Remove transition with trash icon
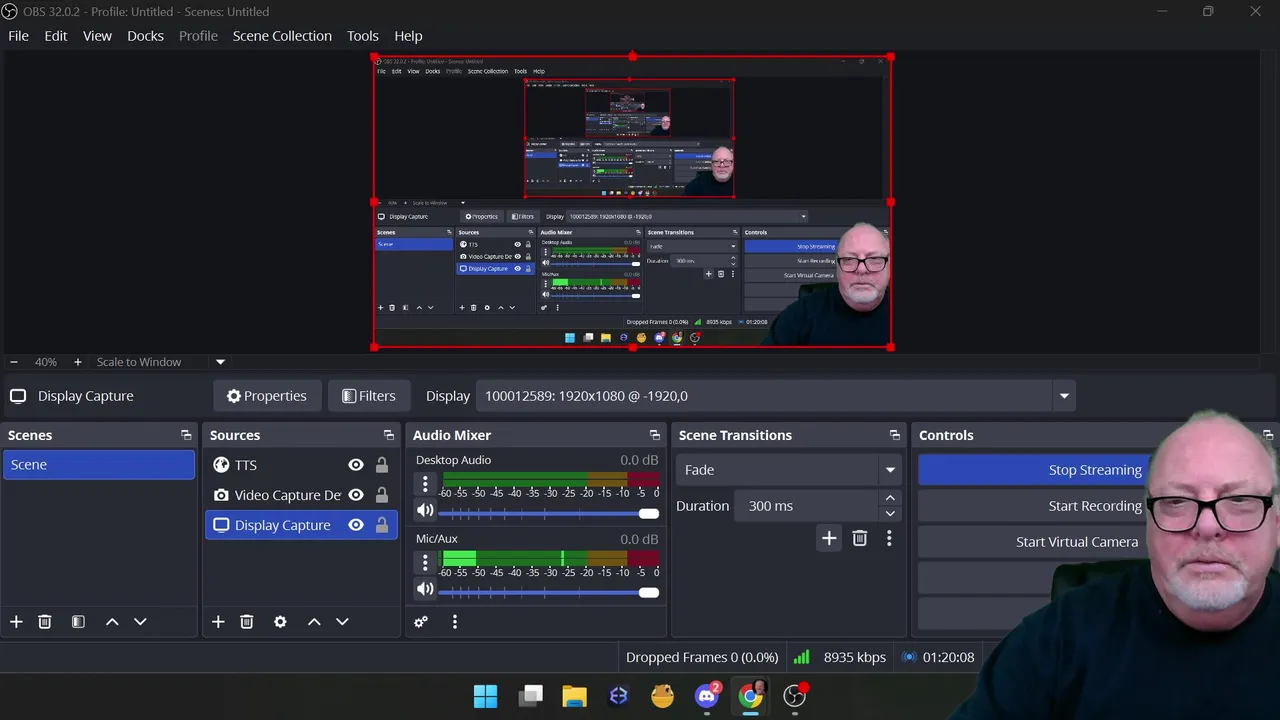This screenshot has height=720, width=1280. 859,538
